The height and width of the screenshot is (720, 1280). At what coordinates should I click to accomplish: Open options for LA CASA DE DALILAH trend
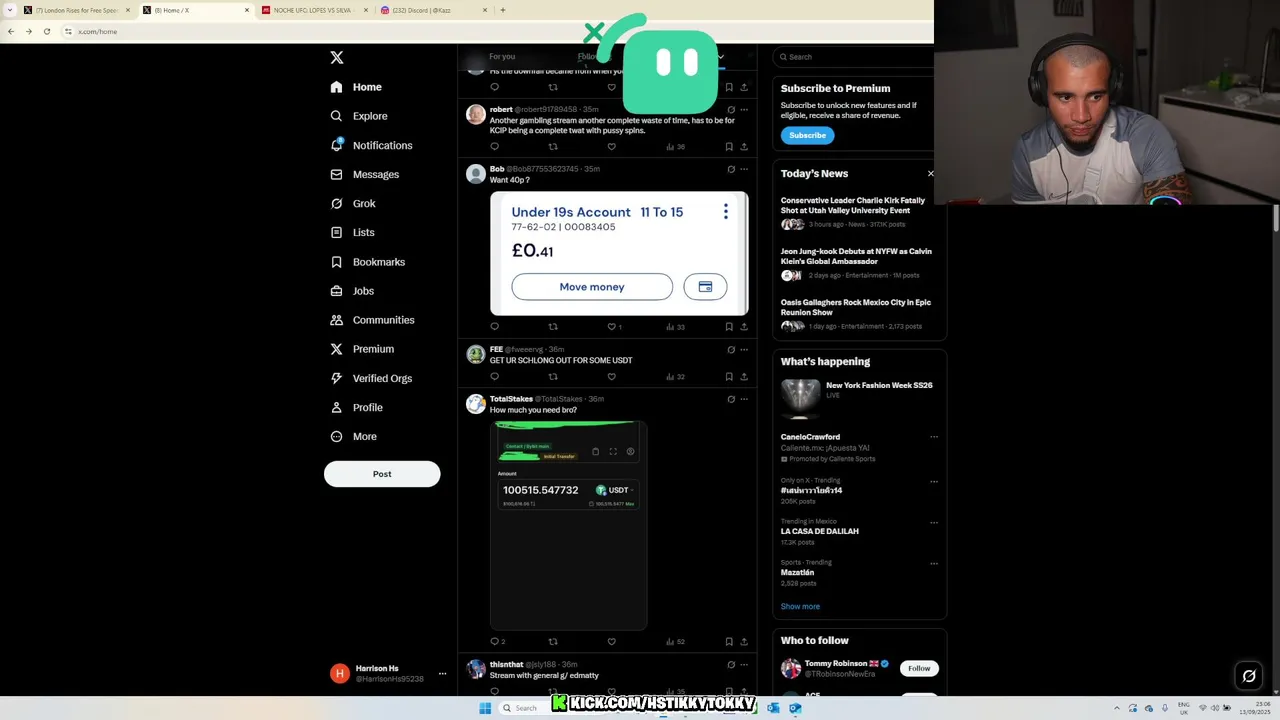934,522
